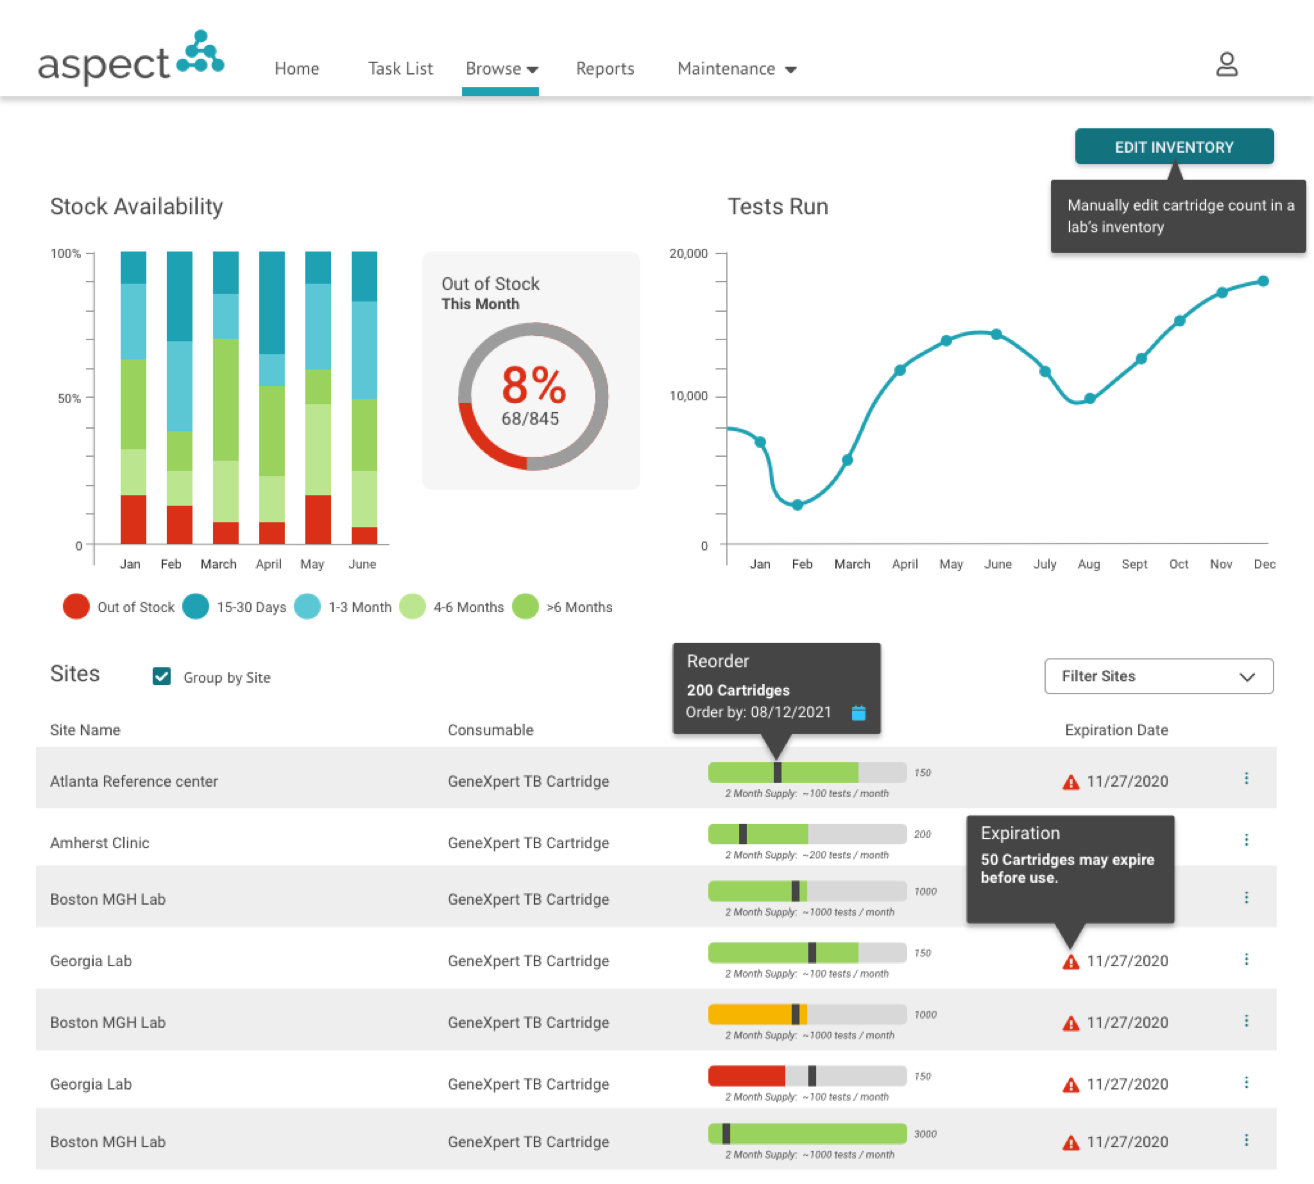Viewport: 1314px width, 1184px height.
Task: Click Atlanta Reference center supply bar
Action: point(807,772)
